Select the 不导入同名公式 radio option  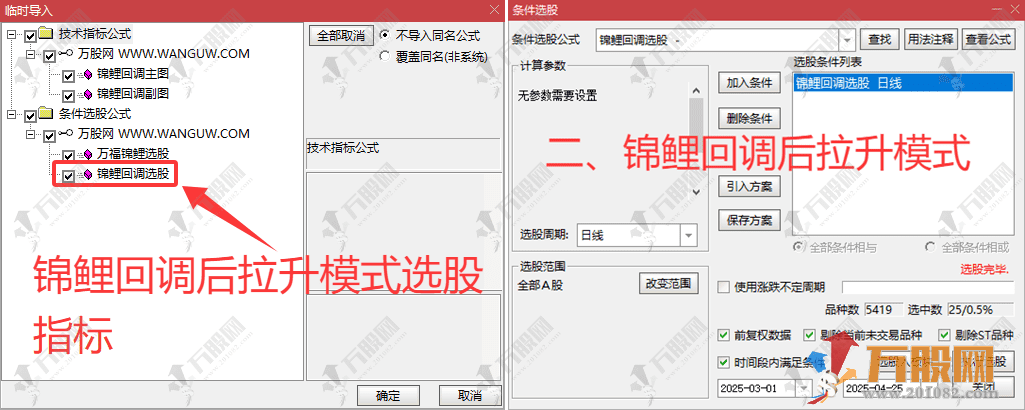click(384, 35)
